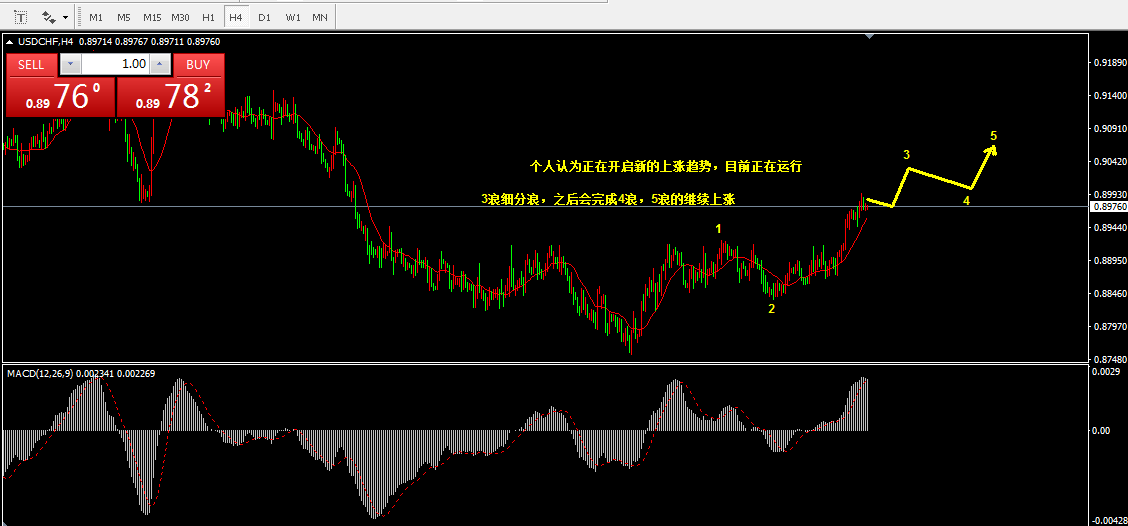Viewport: 1128px width, 526px height.
Task: Collapse the one-click trading panel triangle
Action: (9, 42)
